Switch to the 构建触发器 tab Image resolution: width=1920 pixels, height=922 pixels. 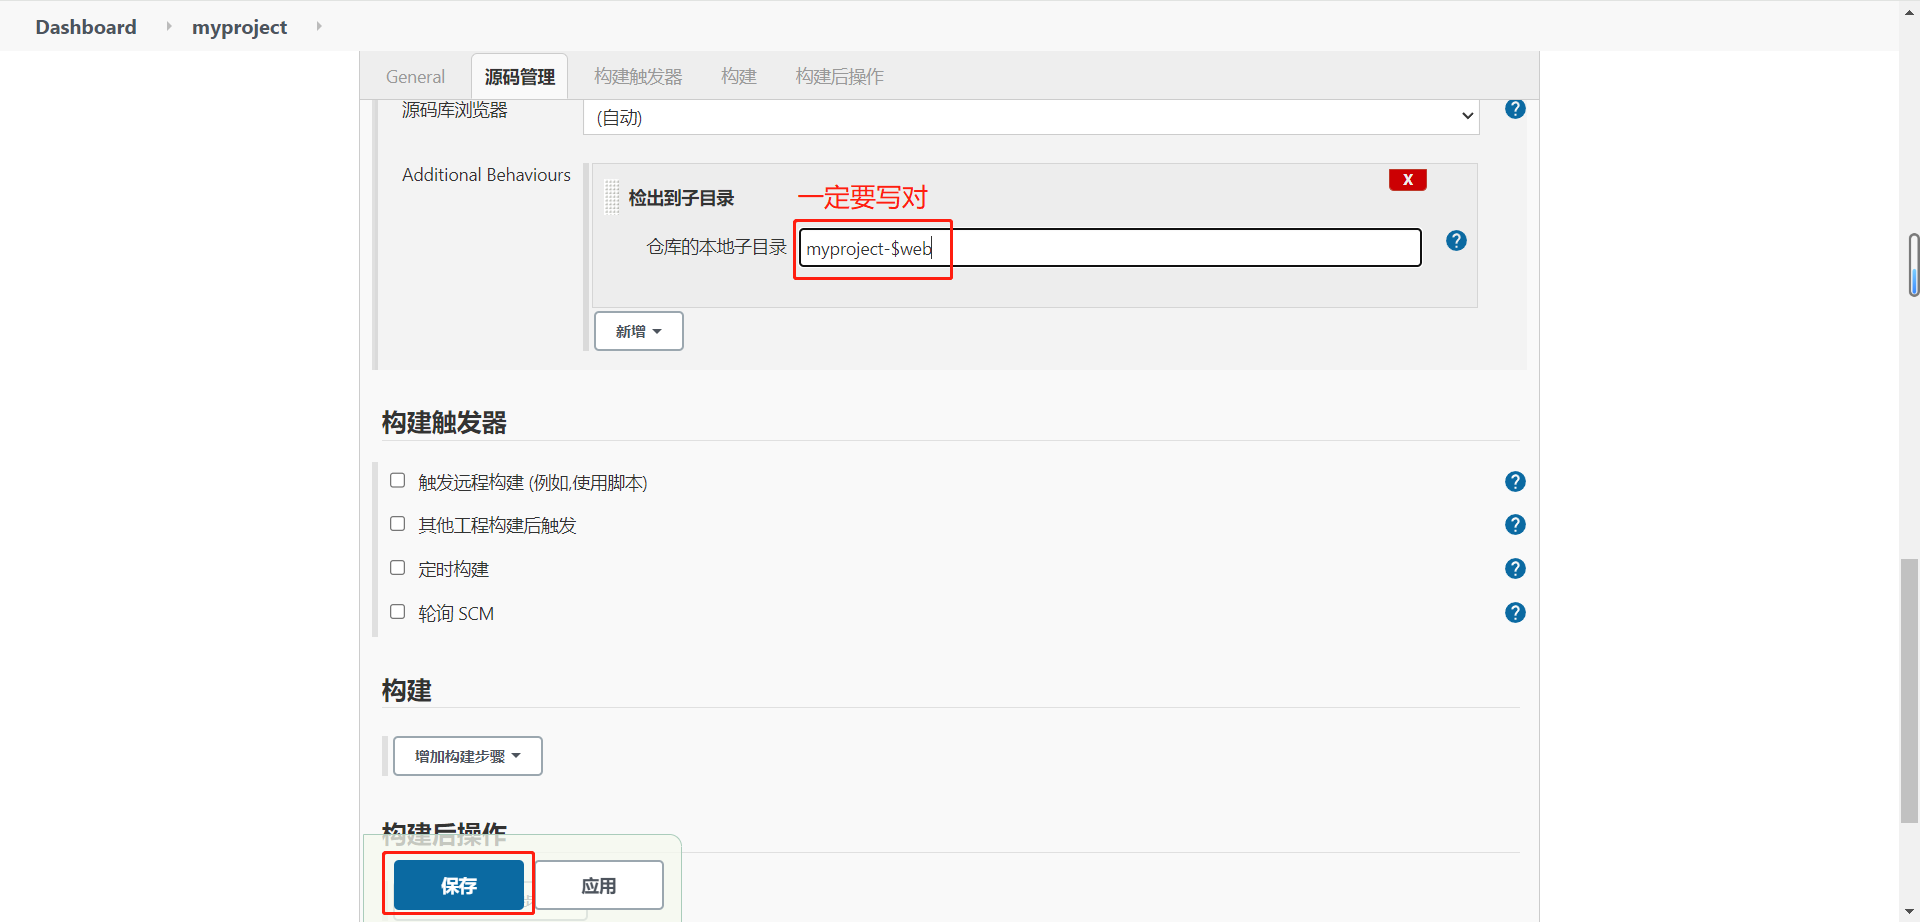point(637,77)
